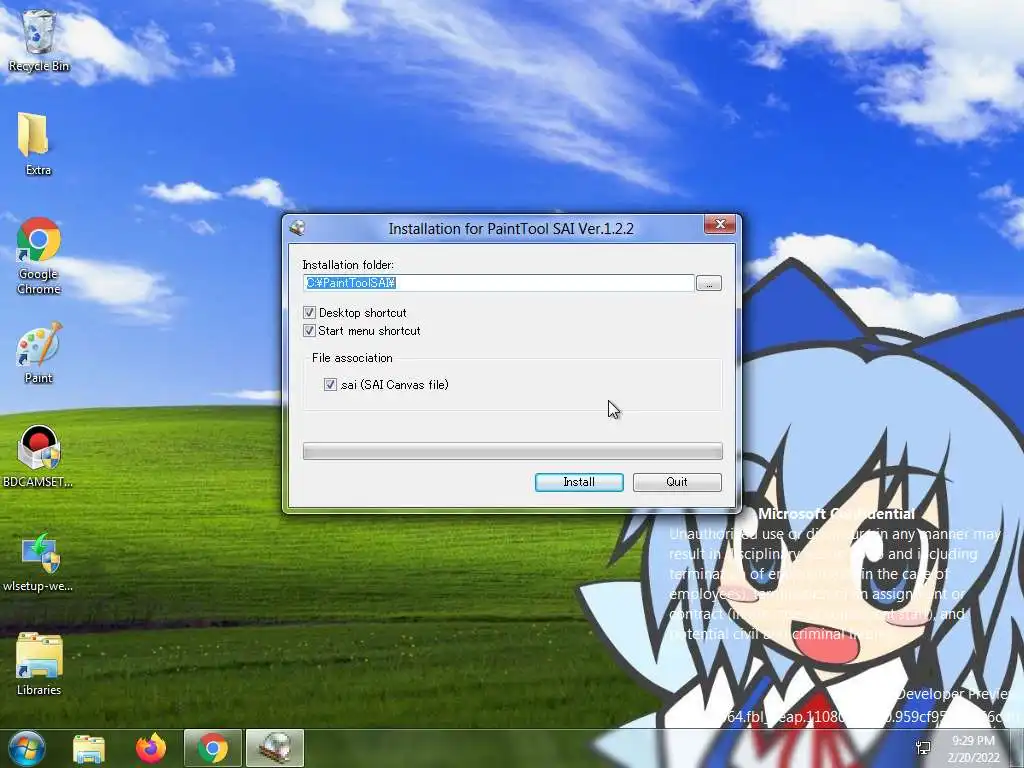Select the BDCAMSETUP installer icon
The image size is (1024, 768).
click(38, 456)
